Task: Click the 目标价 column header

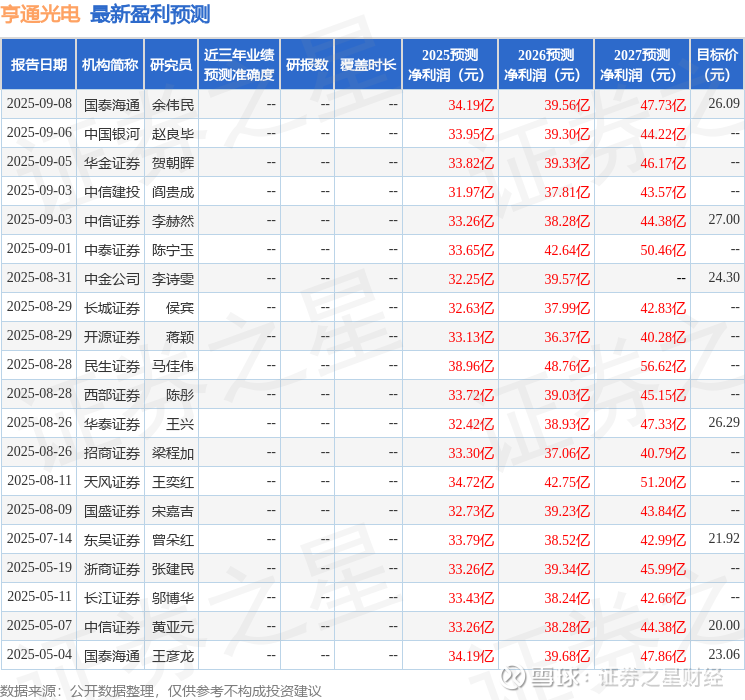Action: (717, 65)
